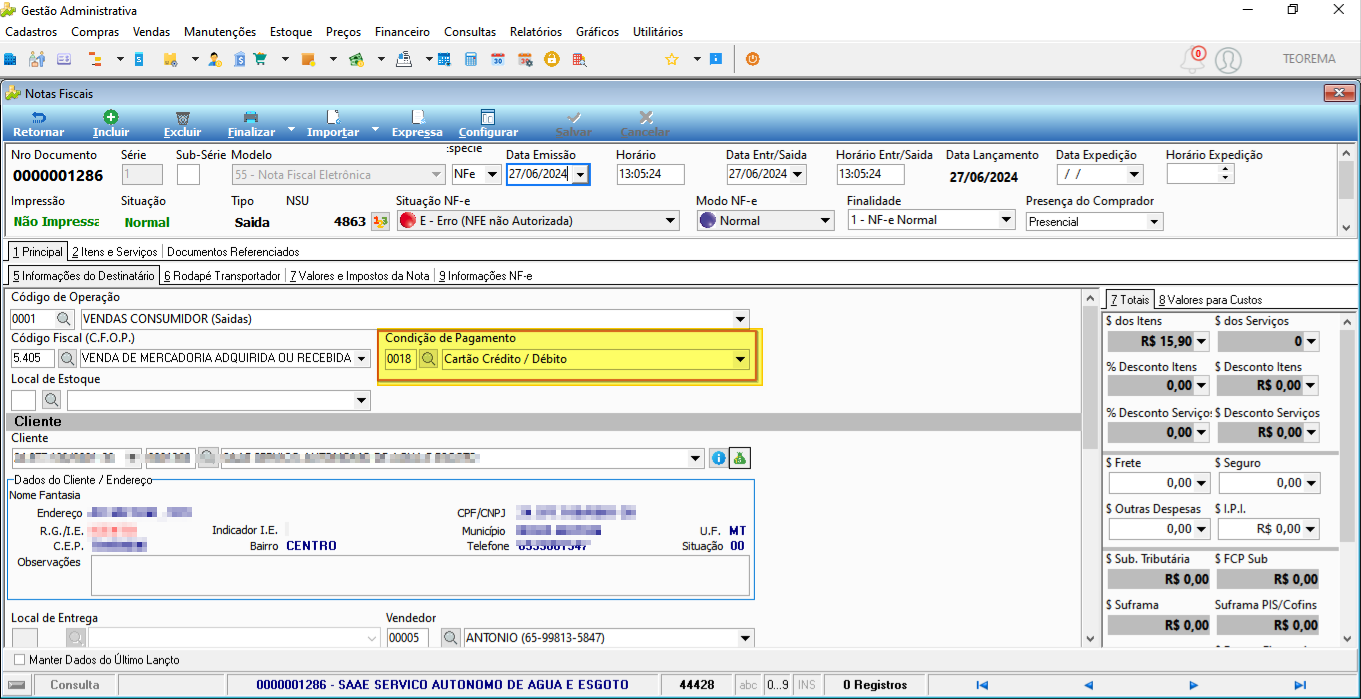Switch to the Itens e Serviços tab

coord(114,252)
